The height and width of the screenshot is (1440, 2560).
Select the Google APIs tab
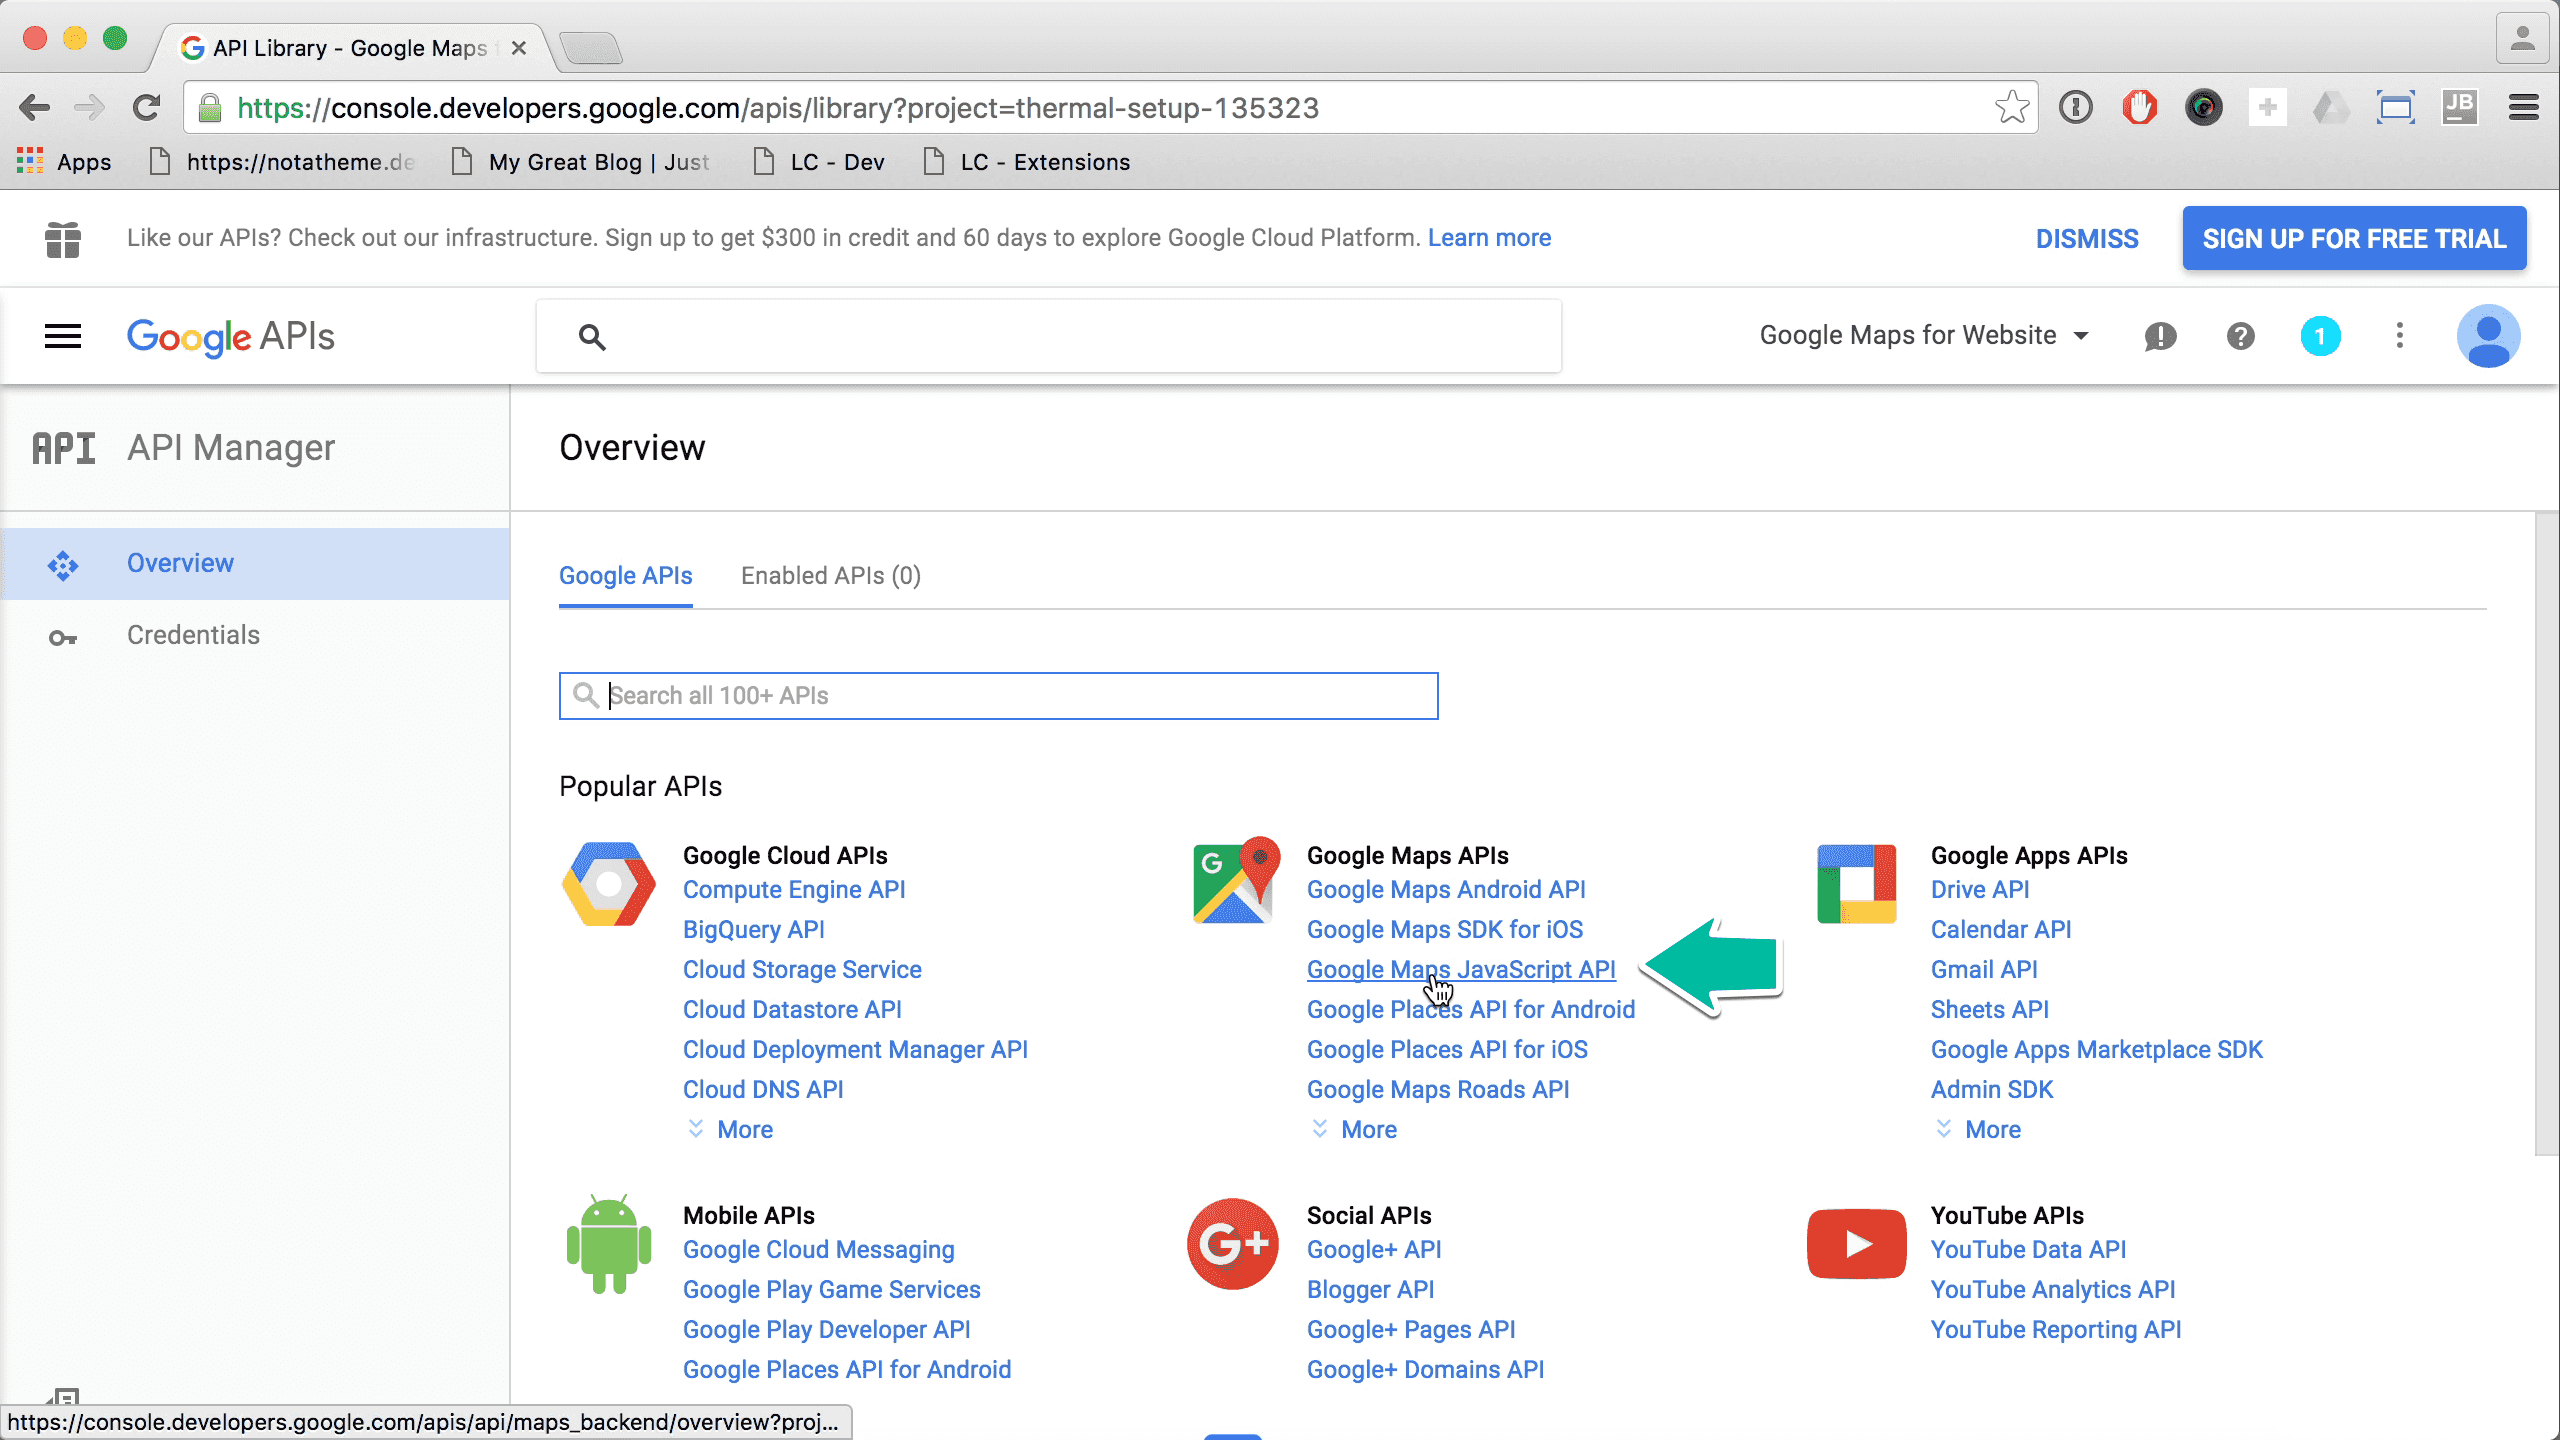point(625,575)
